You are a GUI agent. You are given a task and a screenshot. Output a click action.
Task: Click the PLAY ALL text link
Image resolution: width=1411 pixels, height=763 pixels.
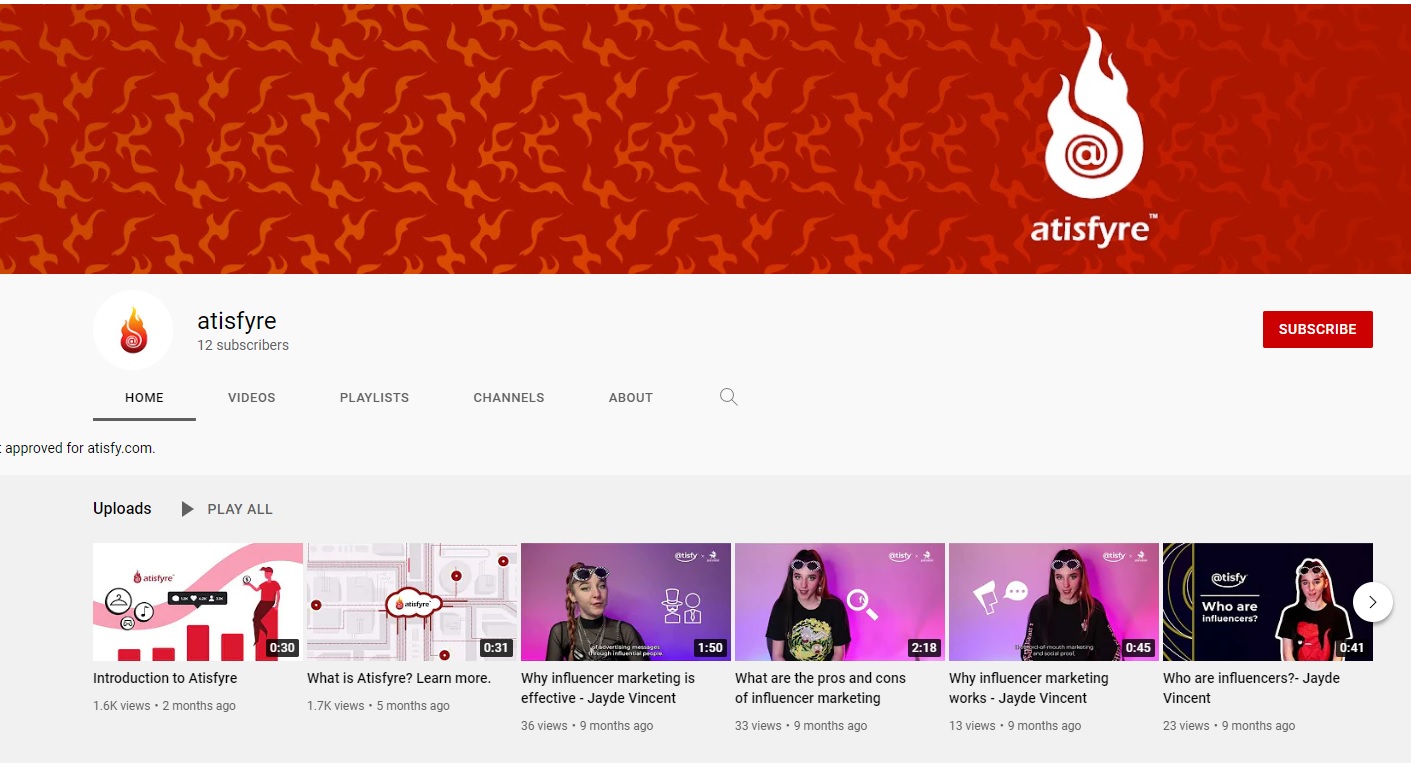tap(240, 509)
